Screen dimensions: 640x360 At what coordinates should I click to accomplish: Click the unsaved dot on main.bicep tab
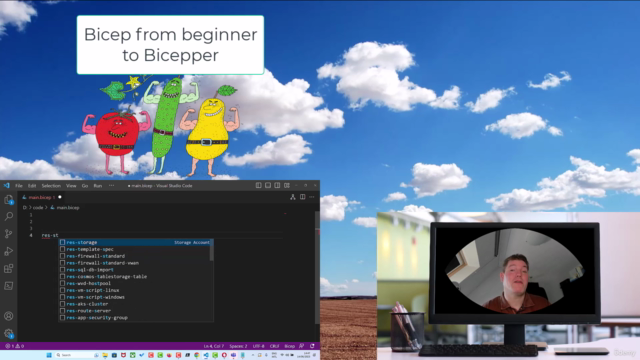point(60,197)
